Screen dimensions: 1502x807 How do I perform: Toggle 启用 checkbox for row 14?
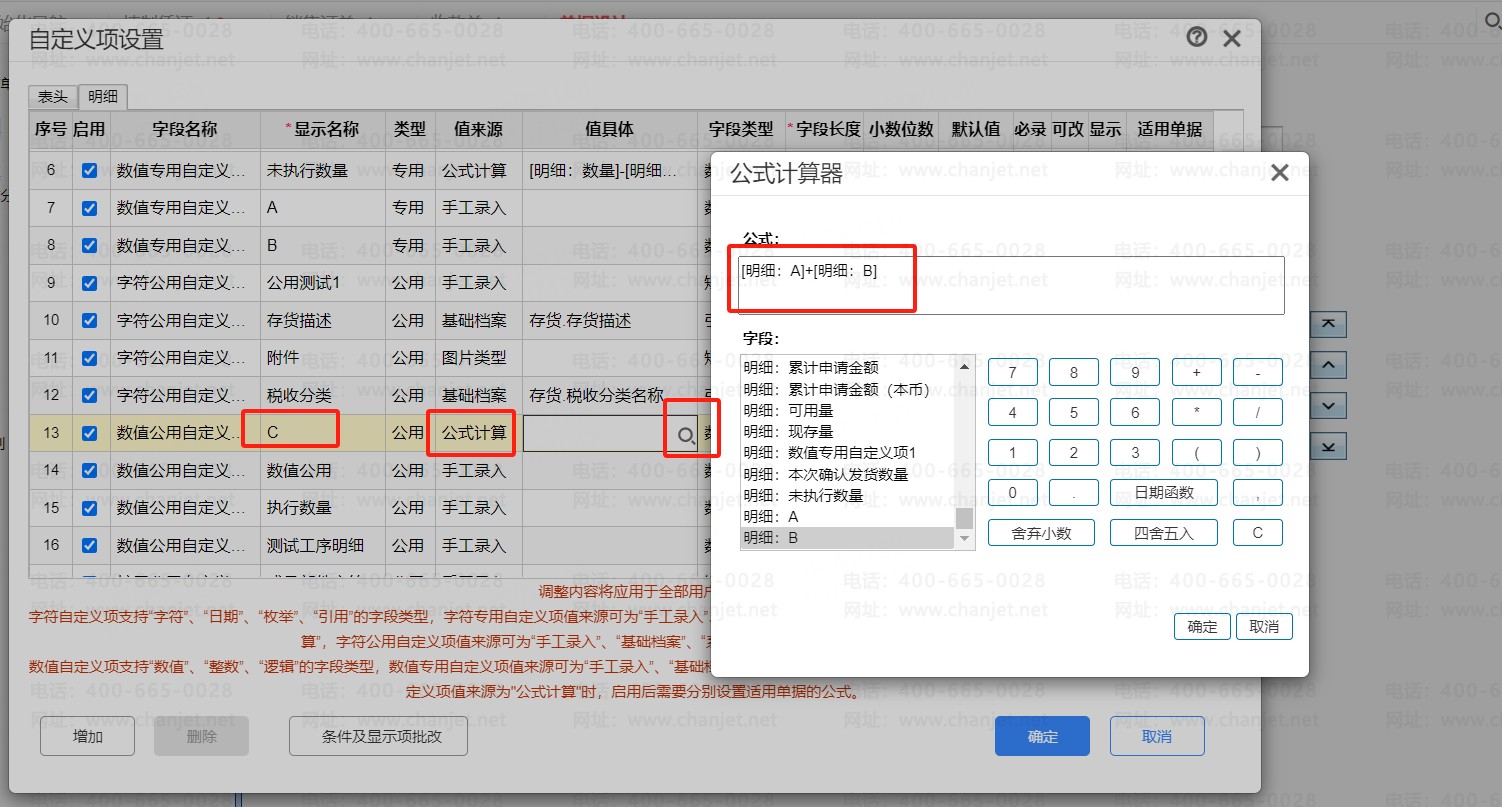pos(90,470)
